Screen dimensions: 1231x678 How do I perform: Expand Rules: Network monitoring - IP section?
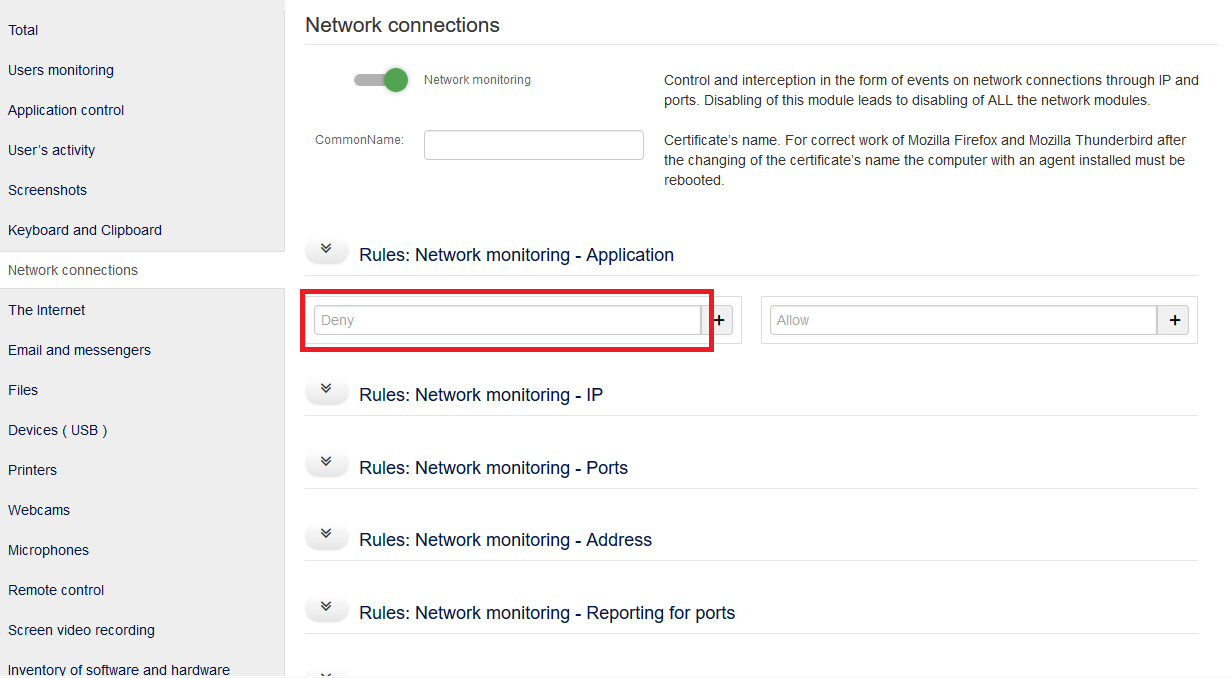[326, 390]
